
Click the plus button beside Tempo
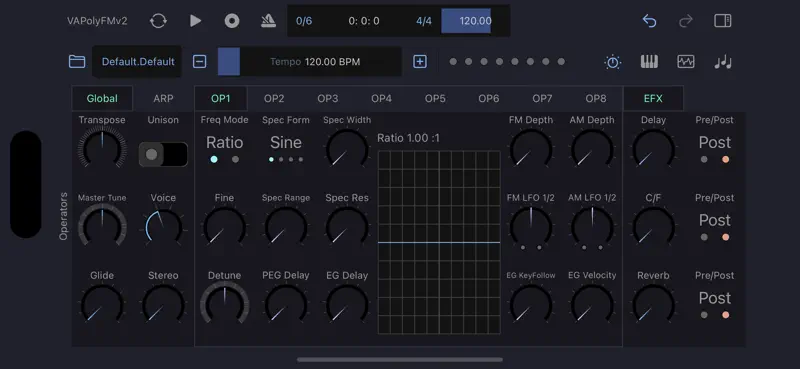419,62
